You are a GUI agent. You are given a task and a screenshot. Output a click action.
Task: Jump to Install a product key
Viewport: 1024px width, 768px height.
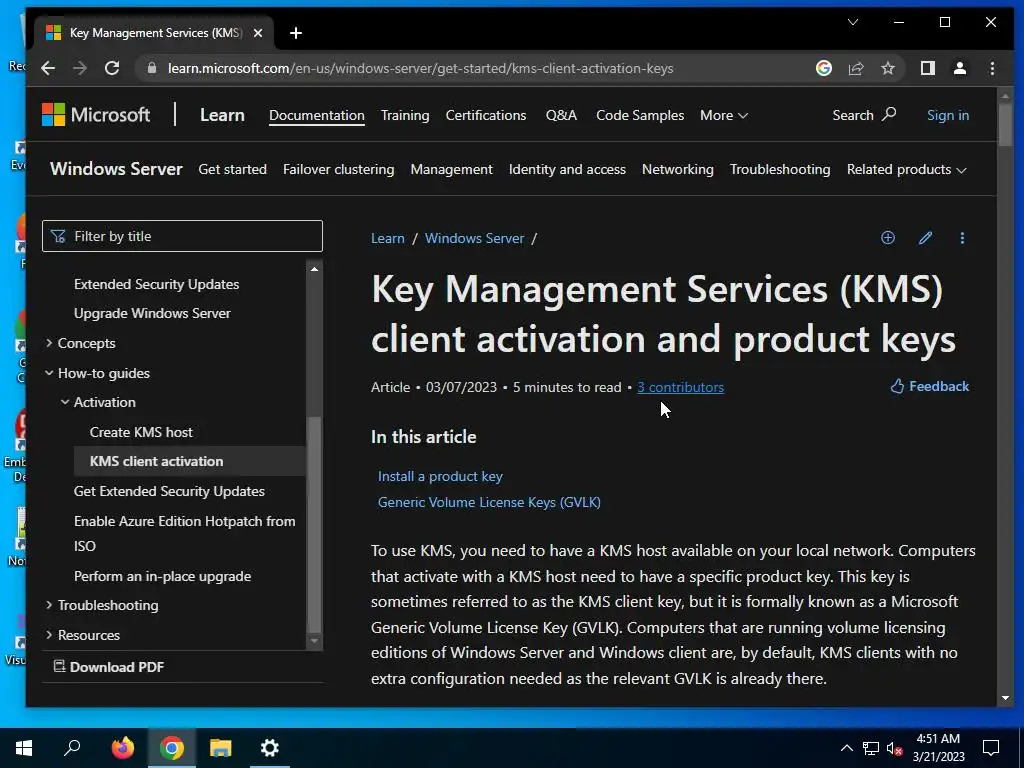(x=440, y=476)
